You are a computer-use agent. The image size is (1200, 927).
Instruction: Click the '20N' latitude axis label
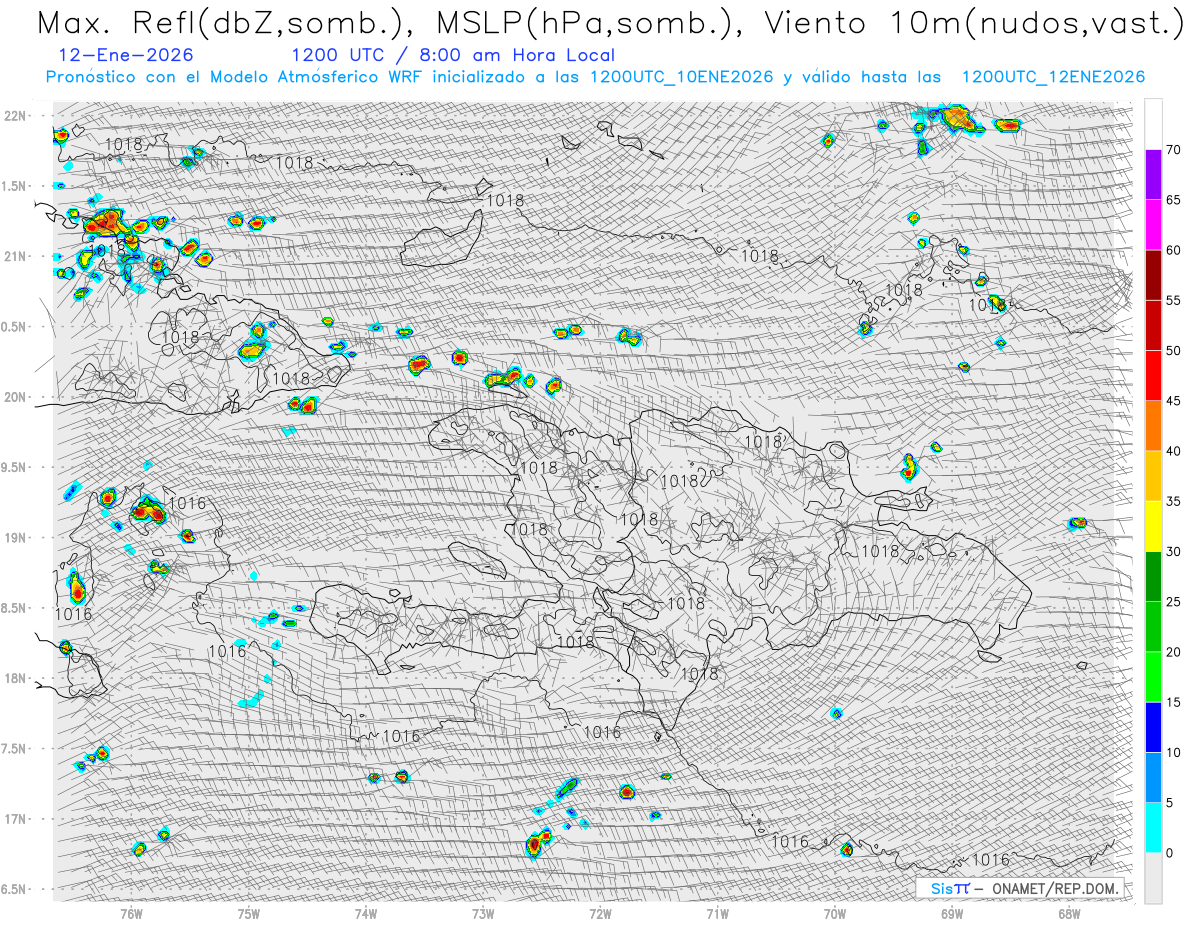pos(17,397)
